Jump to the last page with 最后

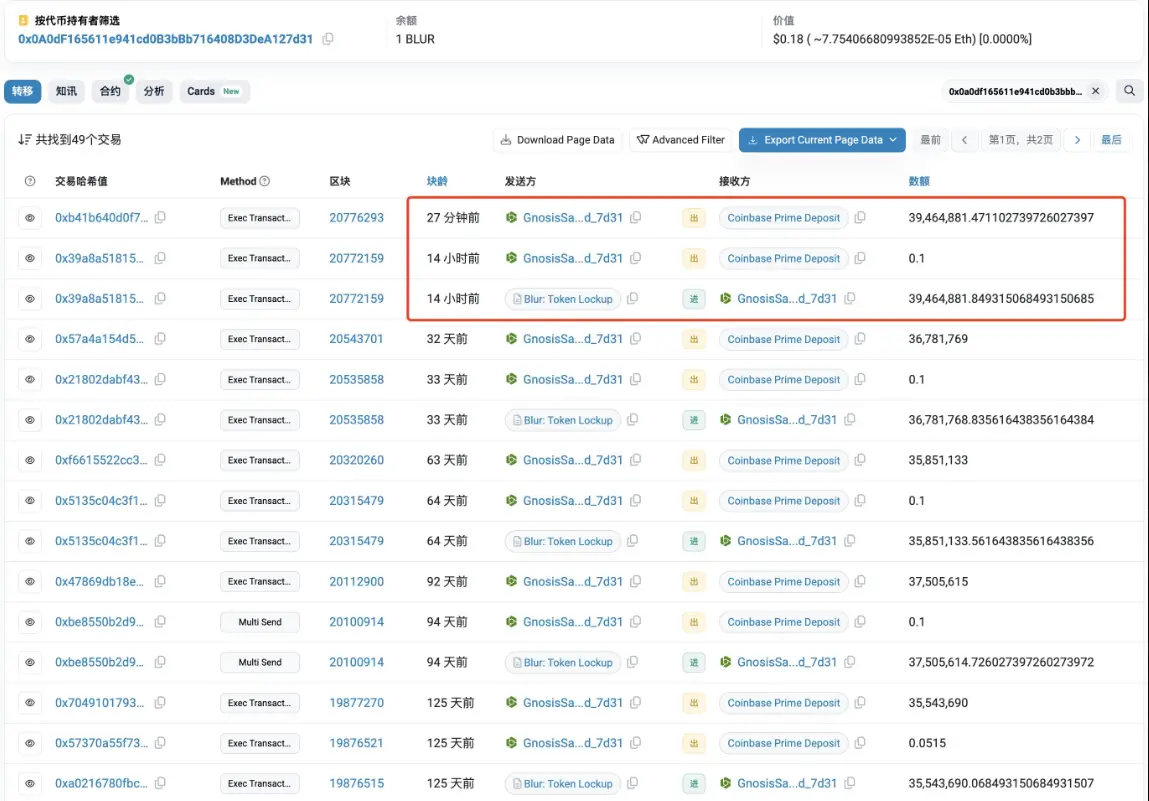1112,140
